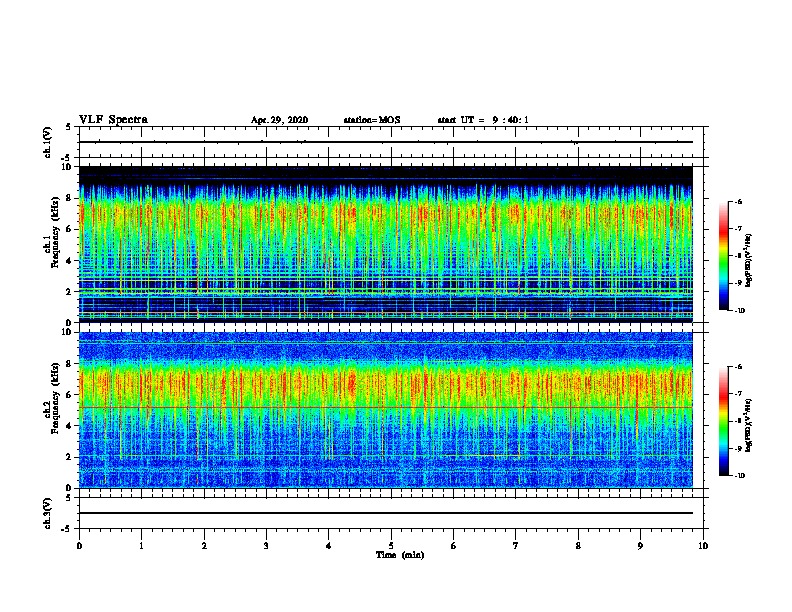Click the ch.1 spectrogram color scale bar

tap(724, 256)
